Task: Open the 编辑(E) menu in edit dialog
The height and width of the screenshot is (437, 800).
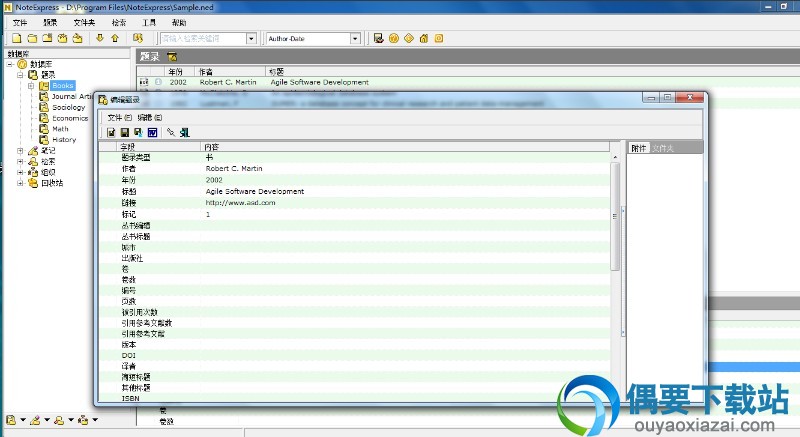Action: click(x=150, y=118)
